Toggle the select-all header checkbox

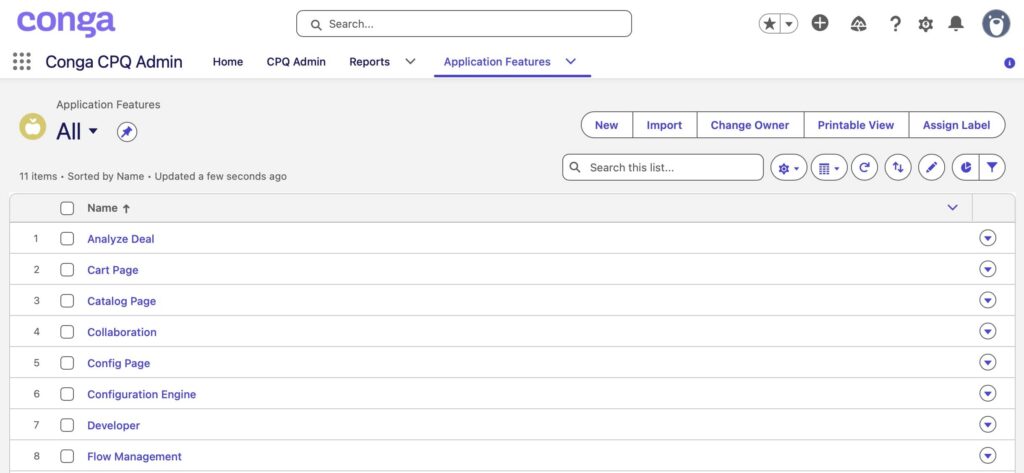pyautogui.click(x=67, y=208)
